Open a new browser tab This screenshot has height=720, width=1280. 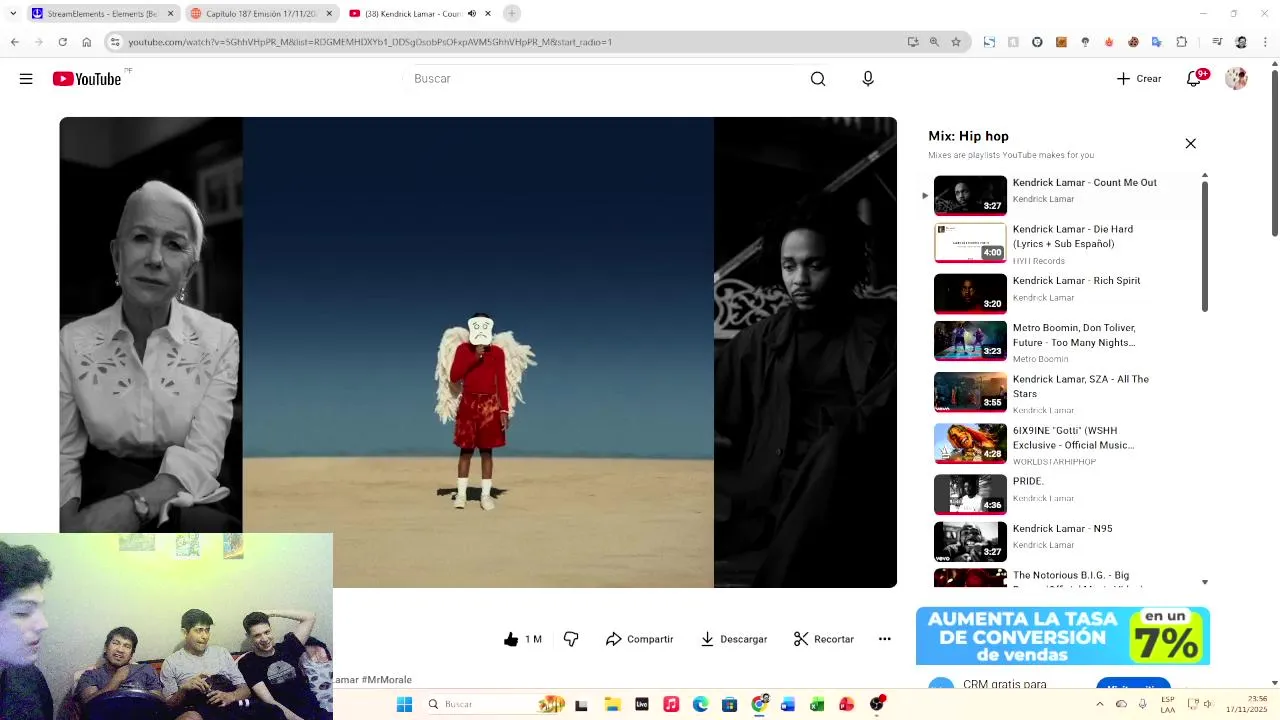[x=512, y=14]
